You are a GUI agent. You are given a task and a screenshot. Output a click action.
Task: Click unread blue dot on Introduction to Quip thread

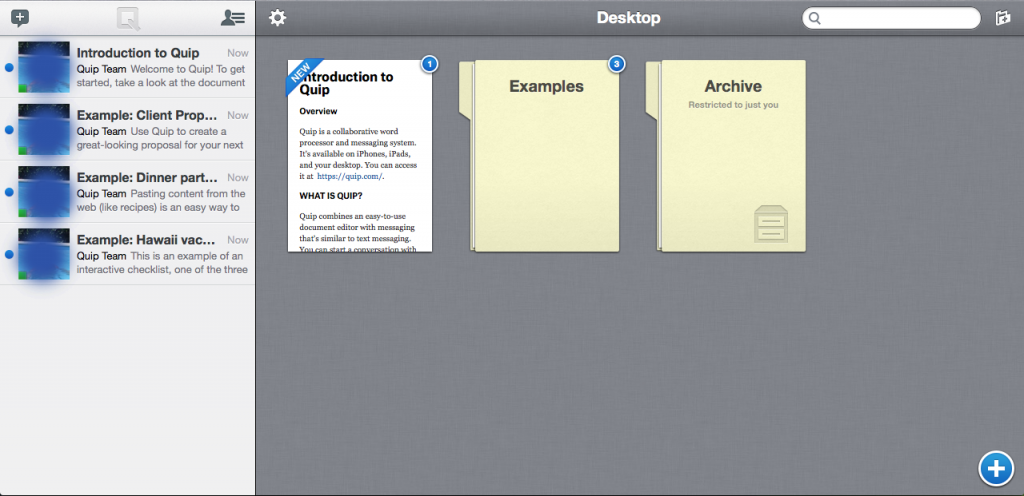pos(8,68)
